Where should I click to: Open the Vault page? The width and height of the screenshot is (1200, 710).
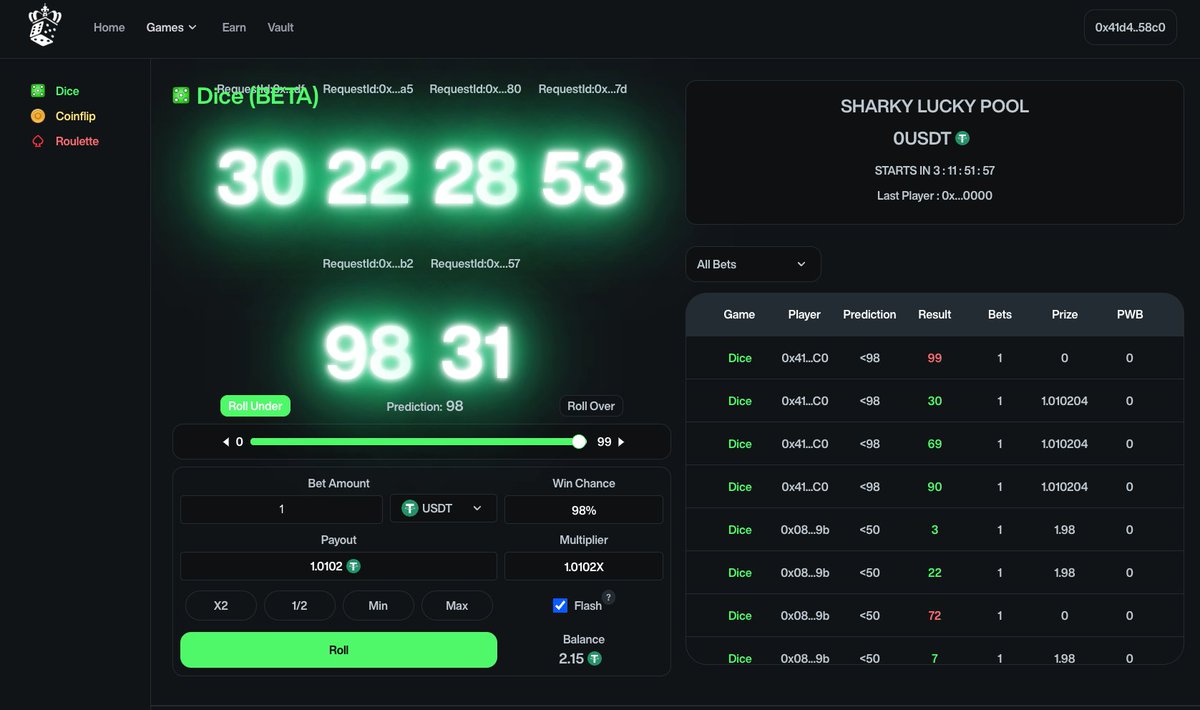pos(281,27)
